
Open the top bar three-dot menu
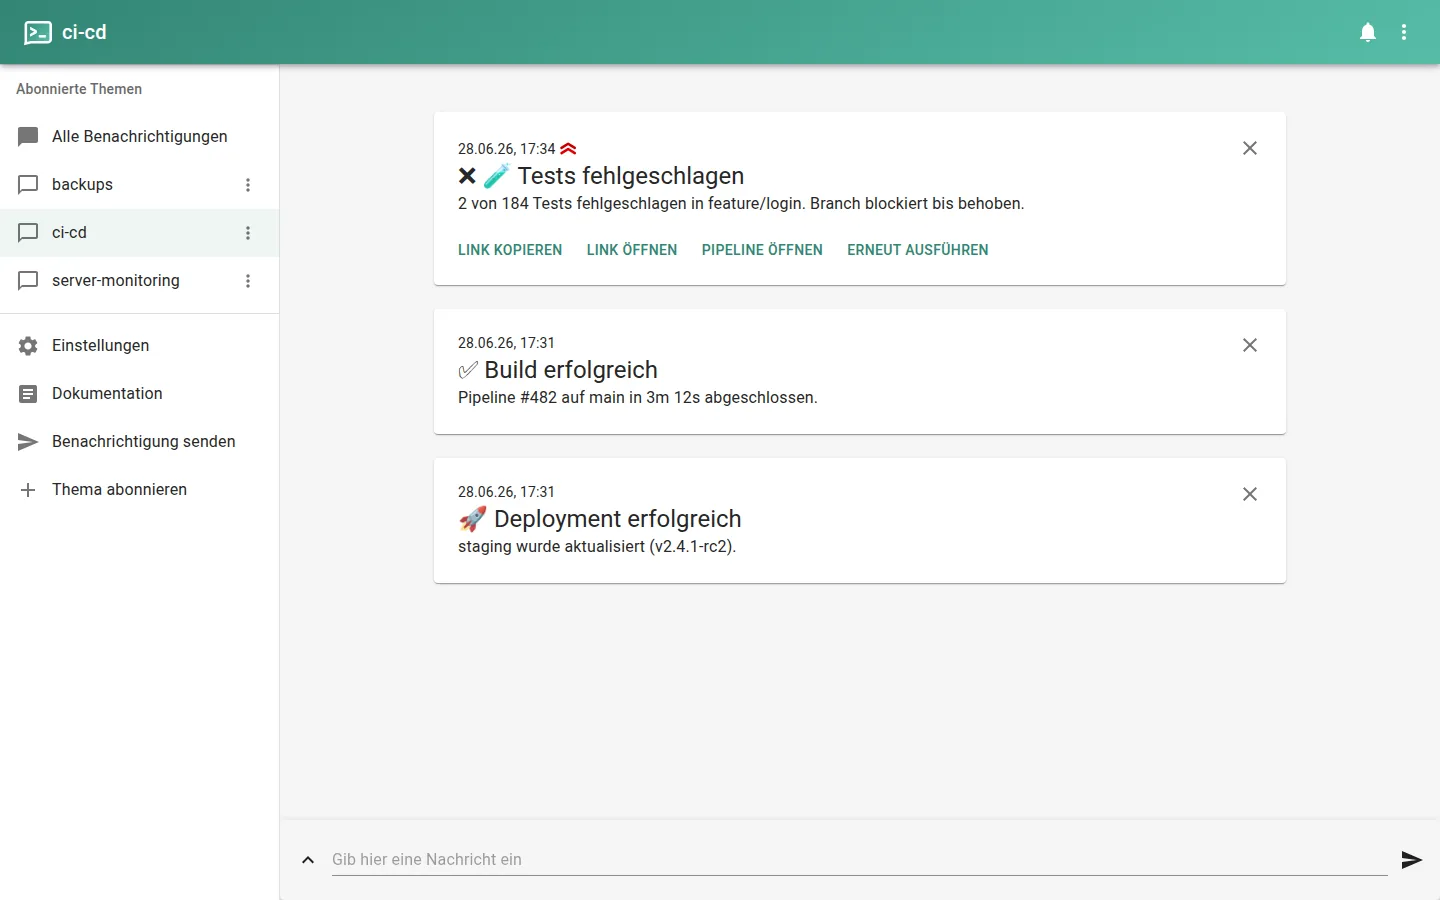(x=1404, y=33)
